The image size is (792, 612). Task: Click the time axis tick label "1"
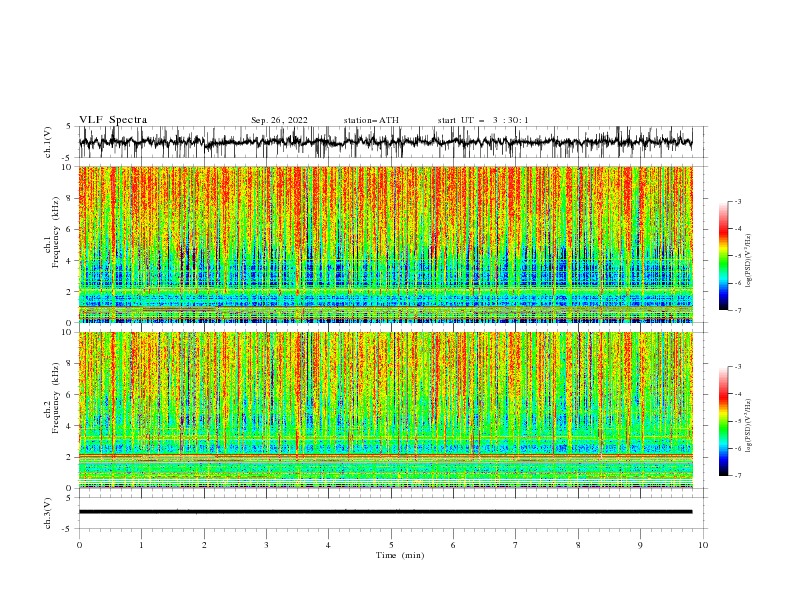pyautogui.click(x=141, y=545)
